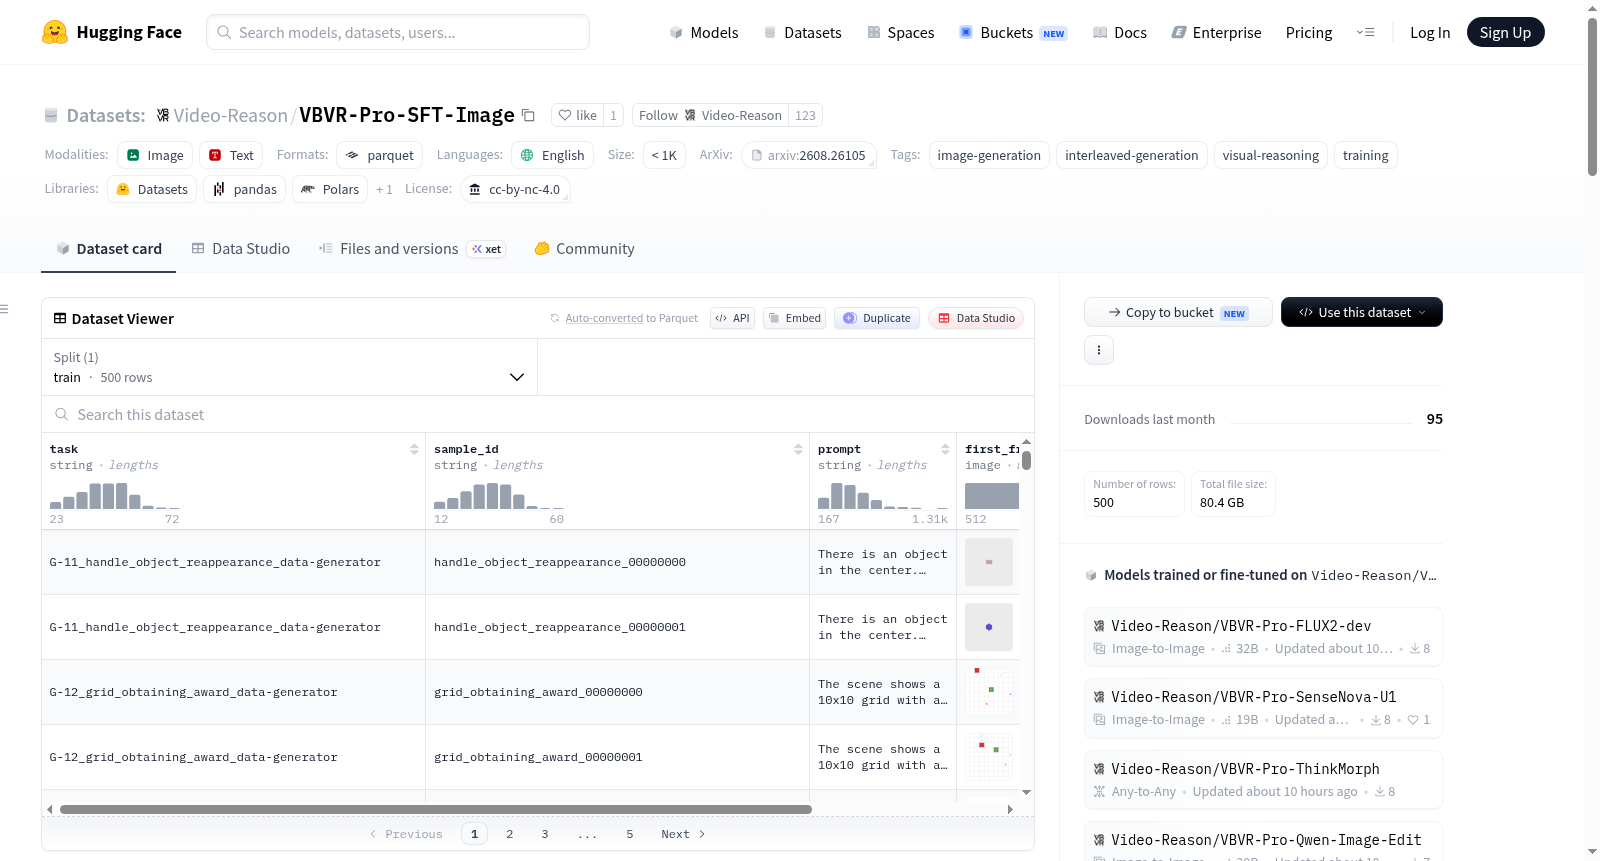Viewport: 1600px width, 861px height.
Task: Open the Enterprise navigation link
Action: point(1216,32)
